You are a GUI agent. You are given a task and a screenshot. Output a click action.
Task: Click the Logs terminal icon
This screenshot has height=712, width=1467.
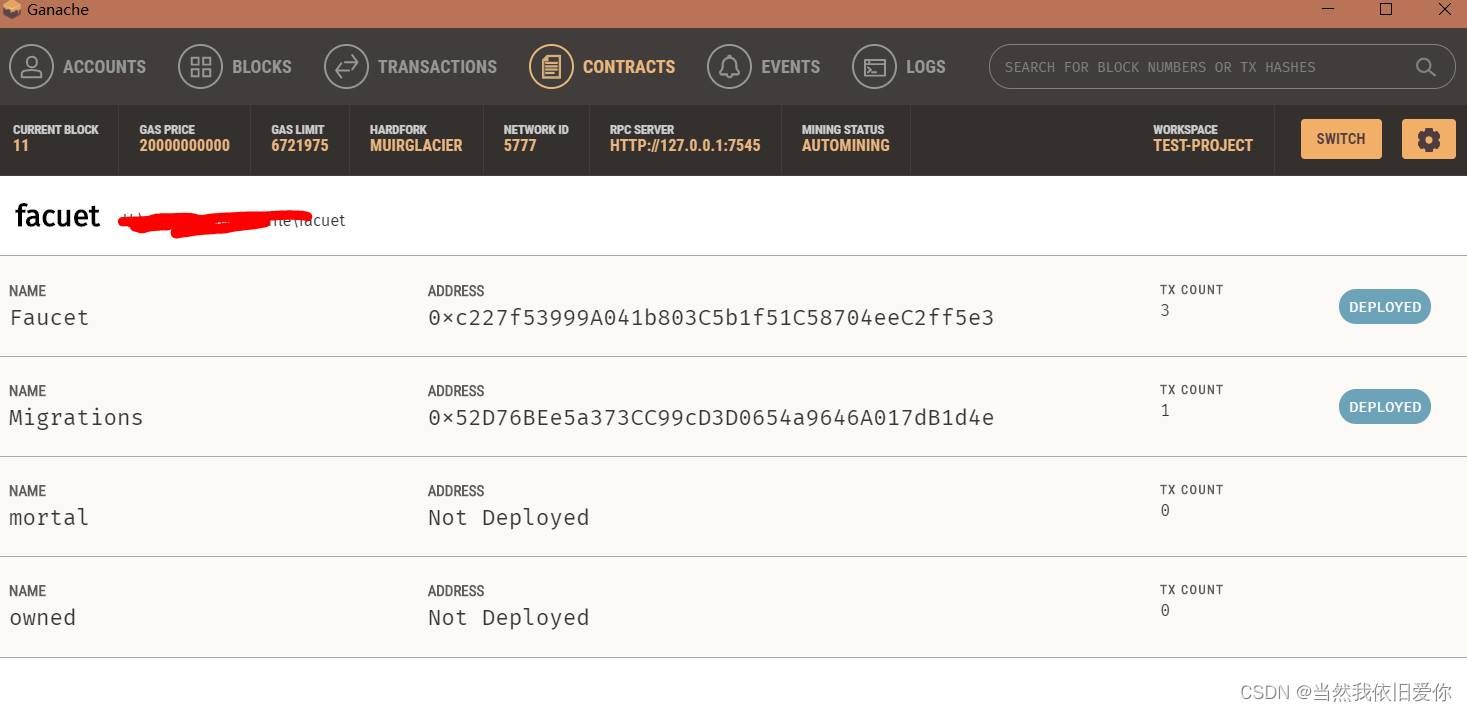(x=874, y=67)
